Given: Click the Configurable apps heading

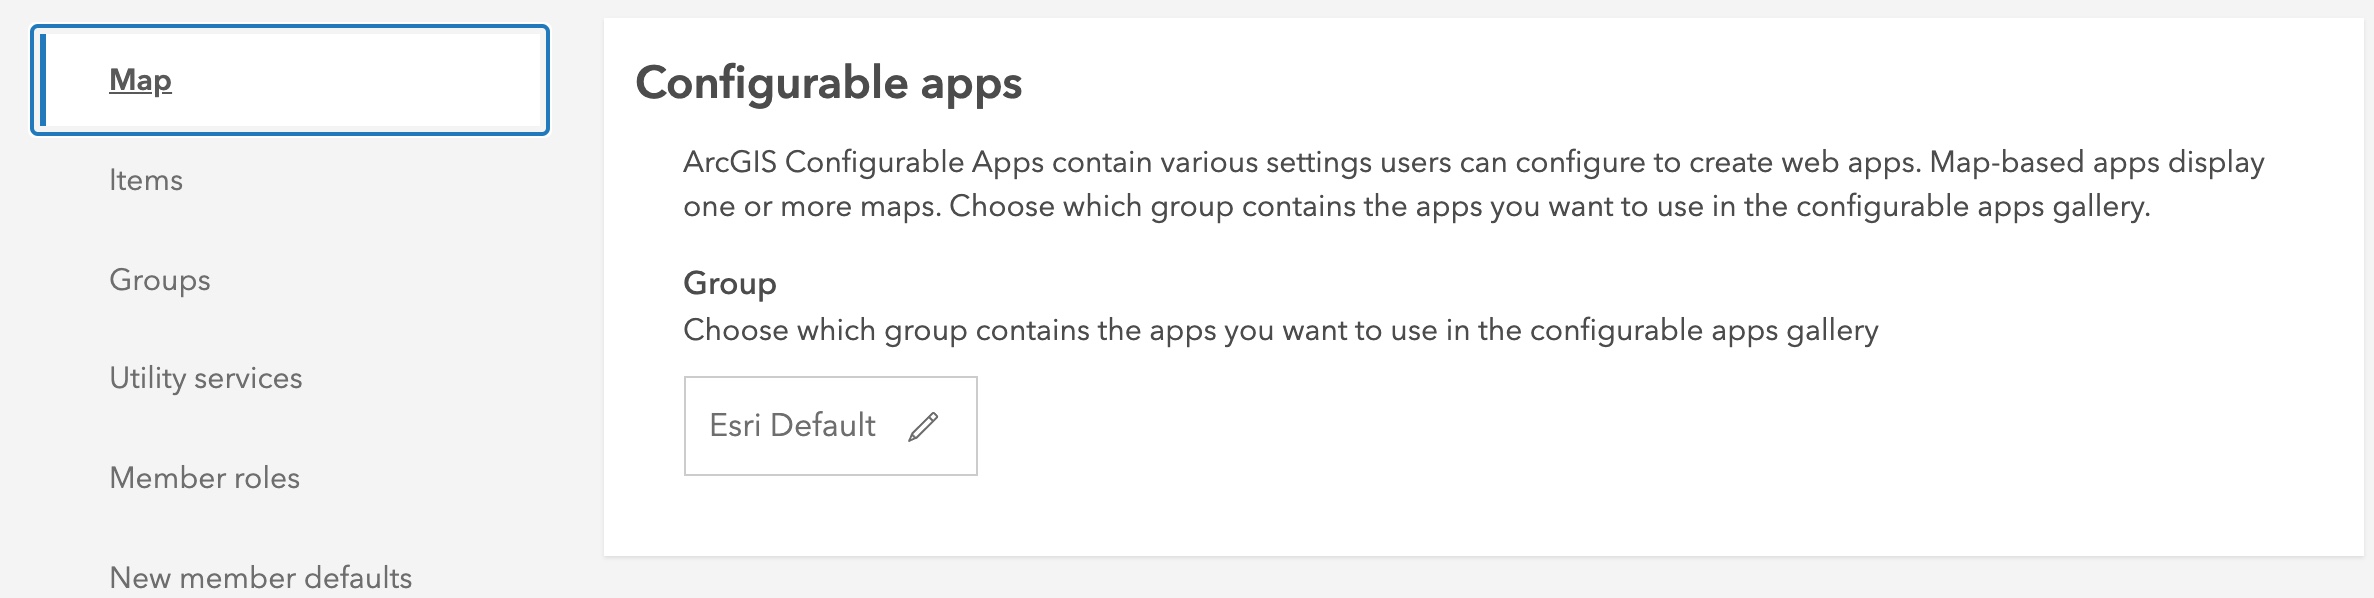Looking at the screenshot, I should pyautogui.click(x=828, y=83).
